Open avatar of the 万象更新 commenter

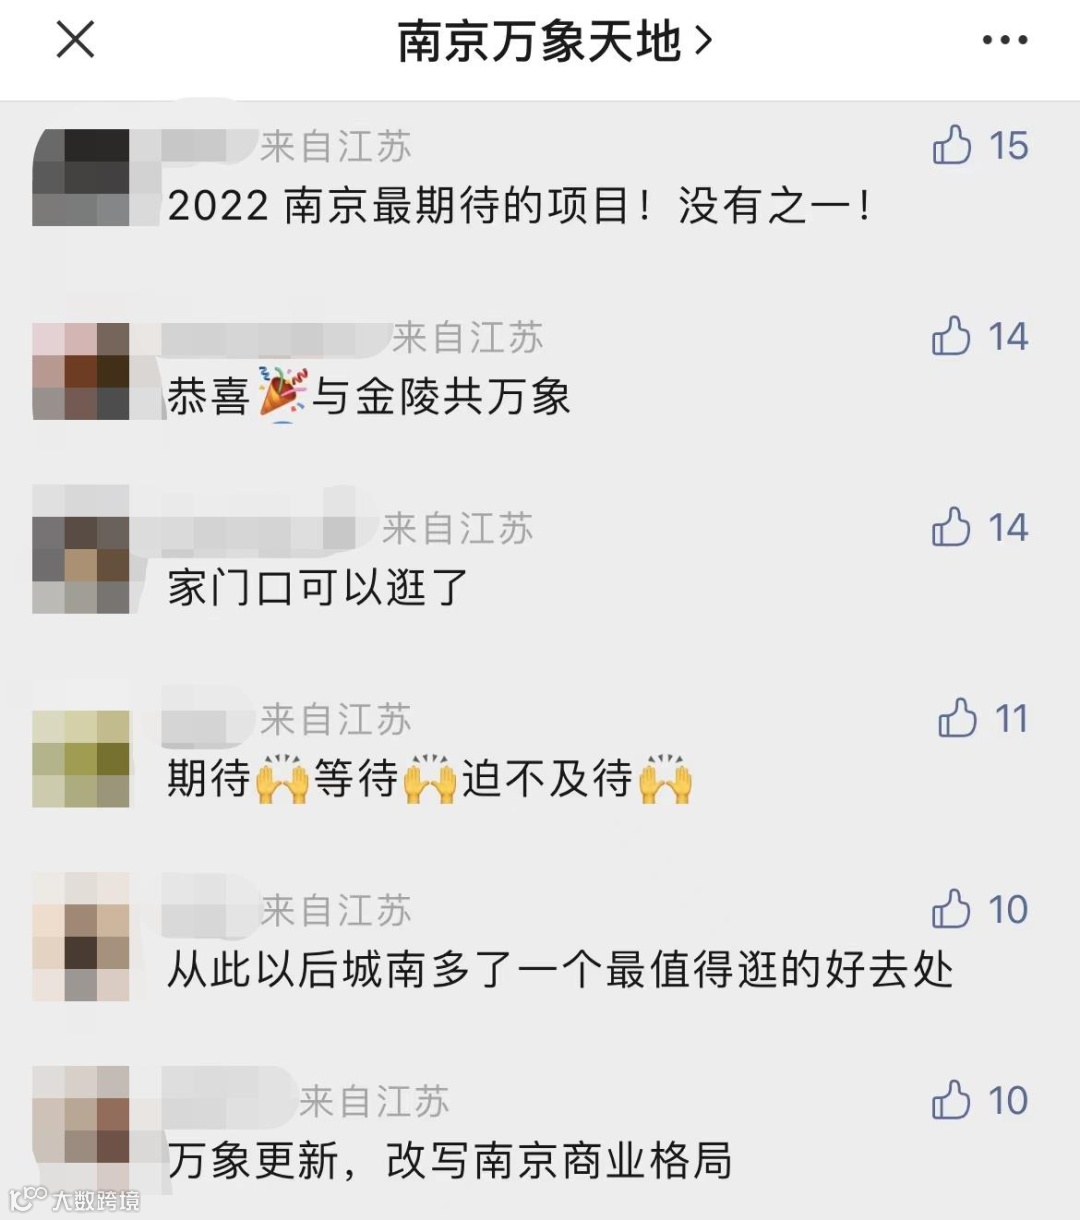click(81, 1115)
